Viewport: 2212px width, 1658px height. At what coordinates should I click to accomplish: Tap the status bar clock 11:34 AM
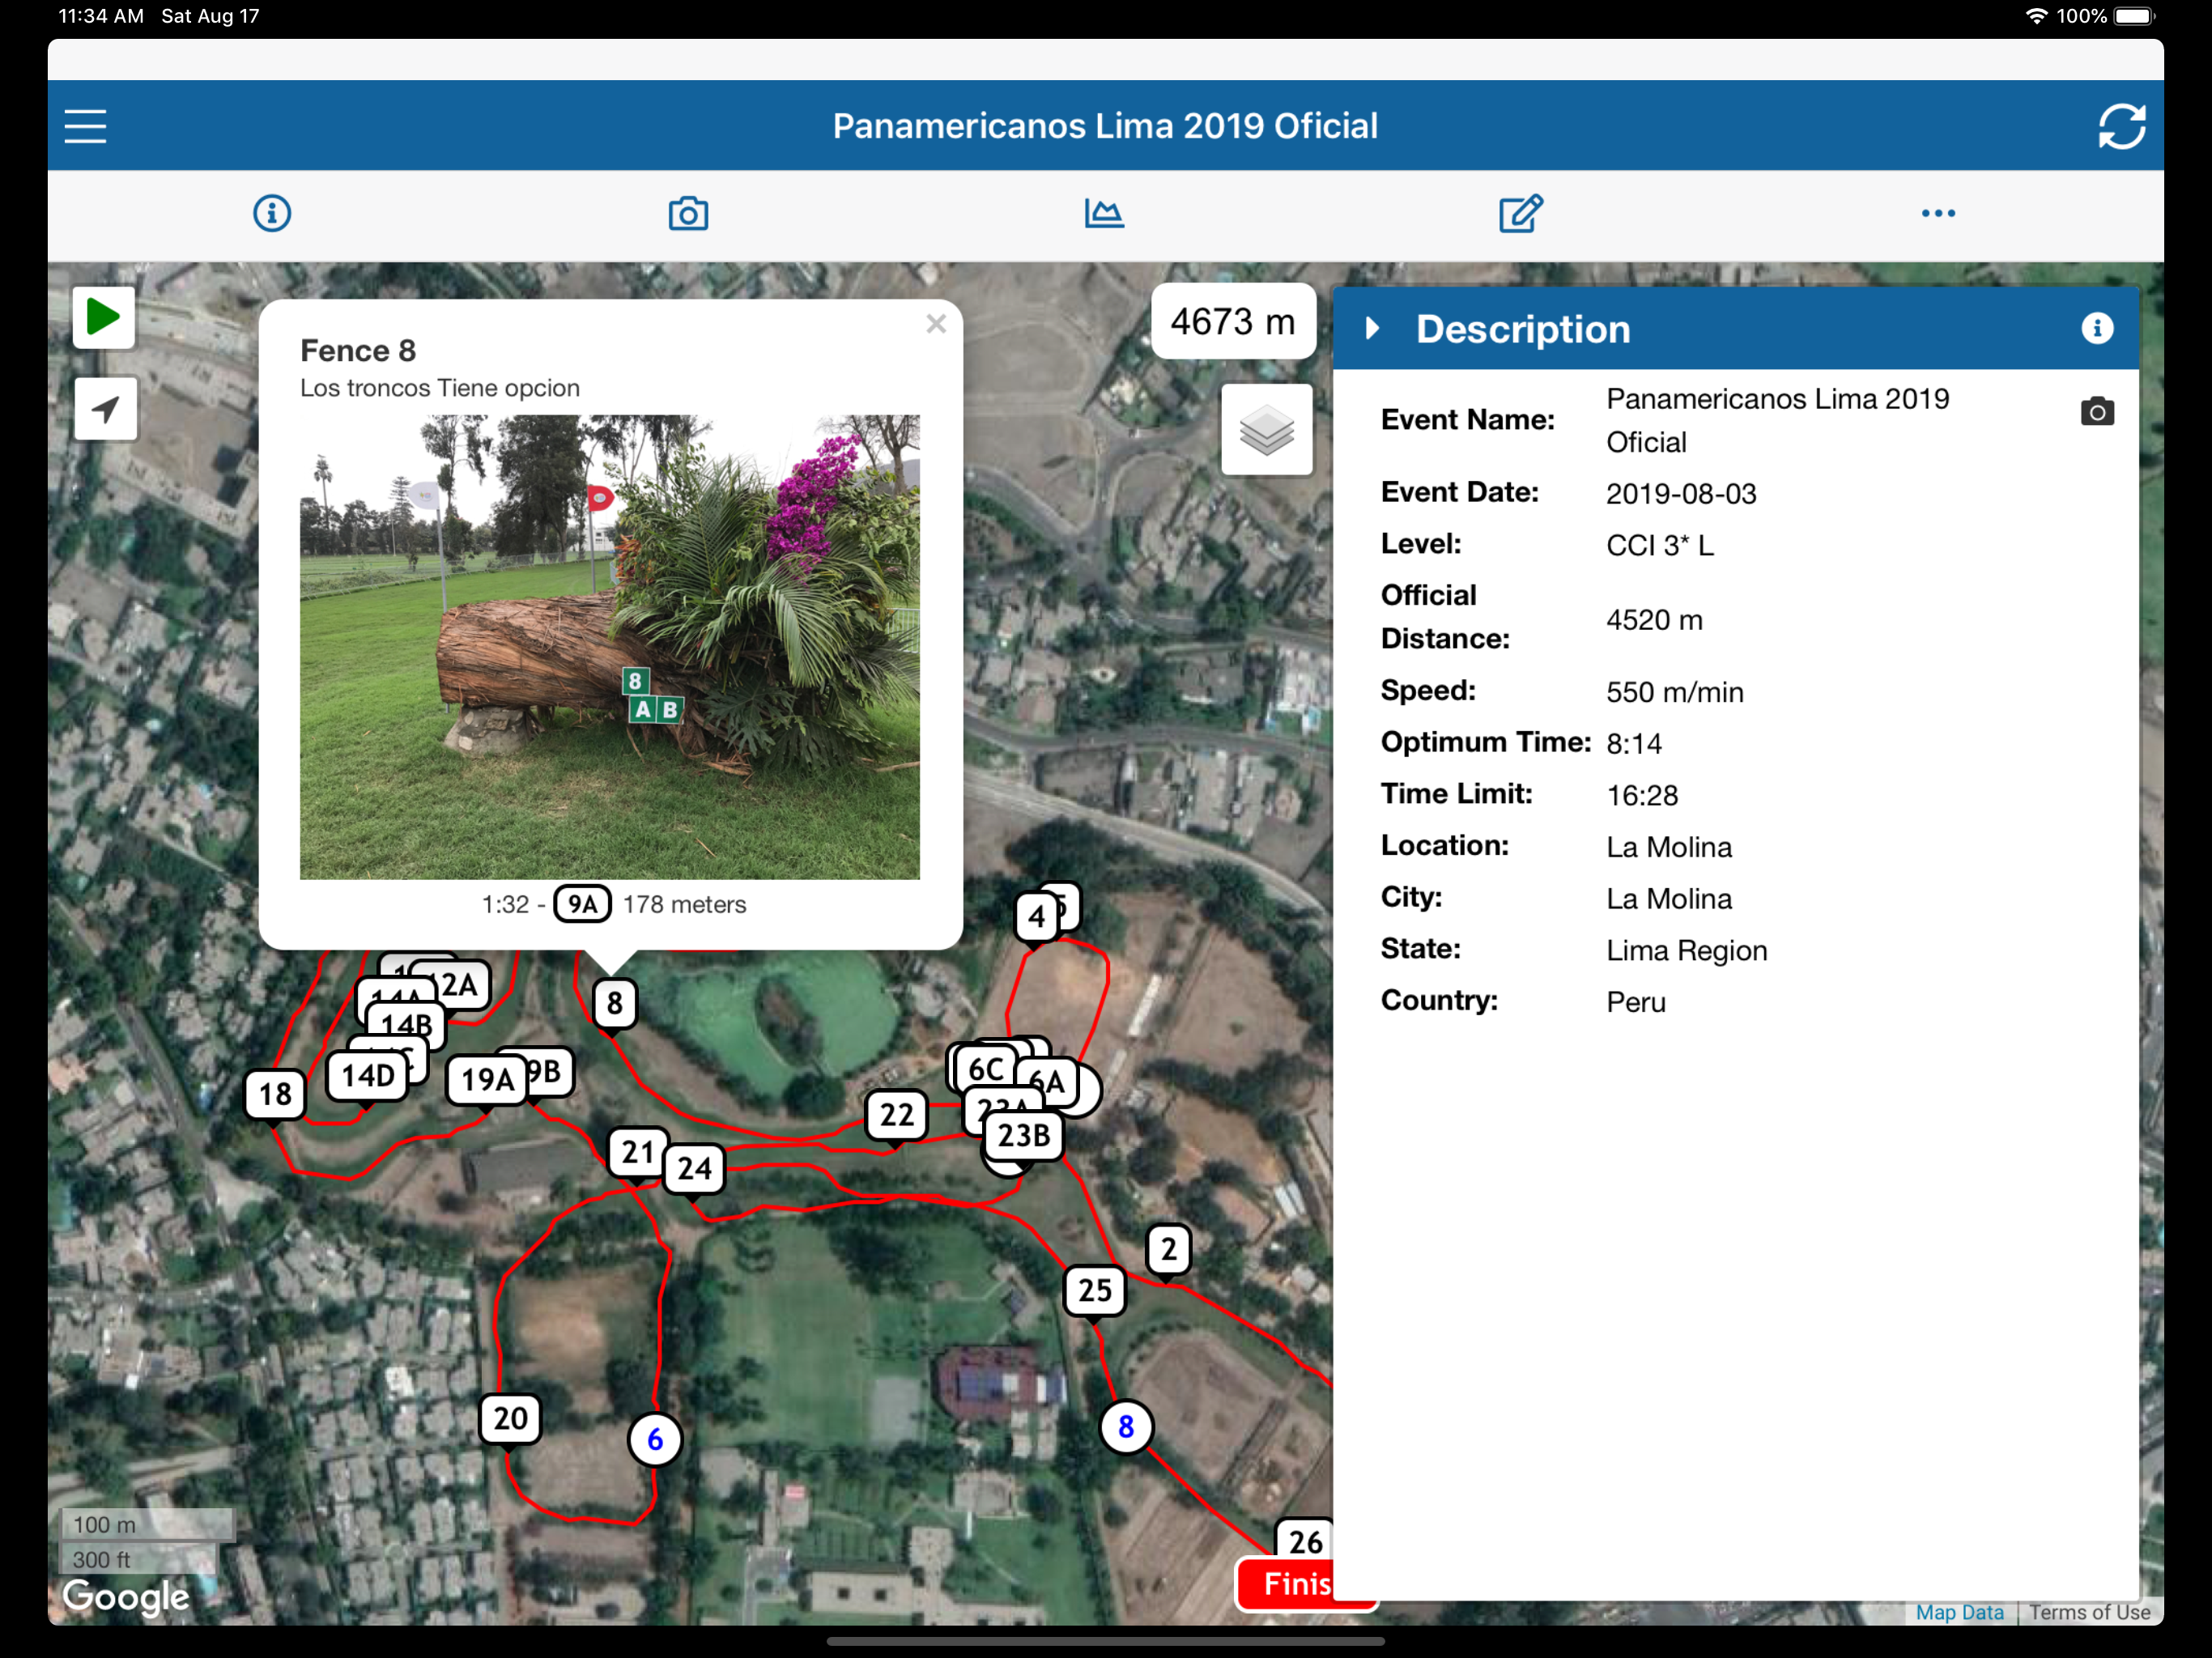(101, 16)
